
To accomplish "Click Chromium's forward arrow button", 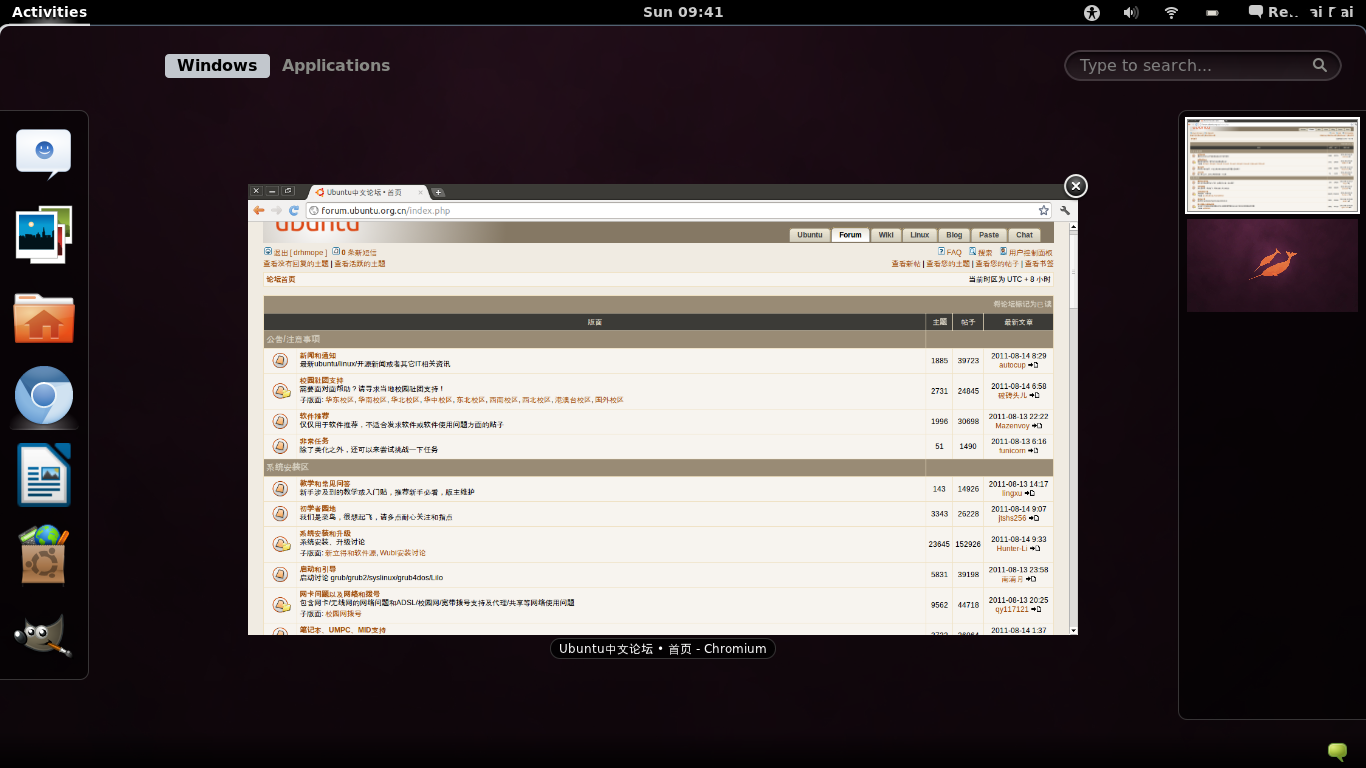I will point(276,210).
